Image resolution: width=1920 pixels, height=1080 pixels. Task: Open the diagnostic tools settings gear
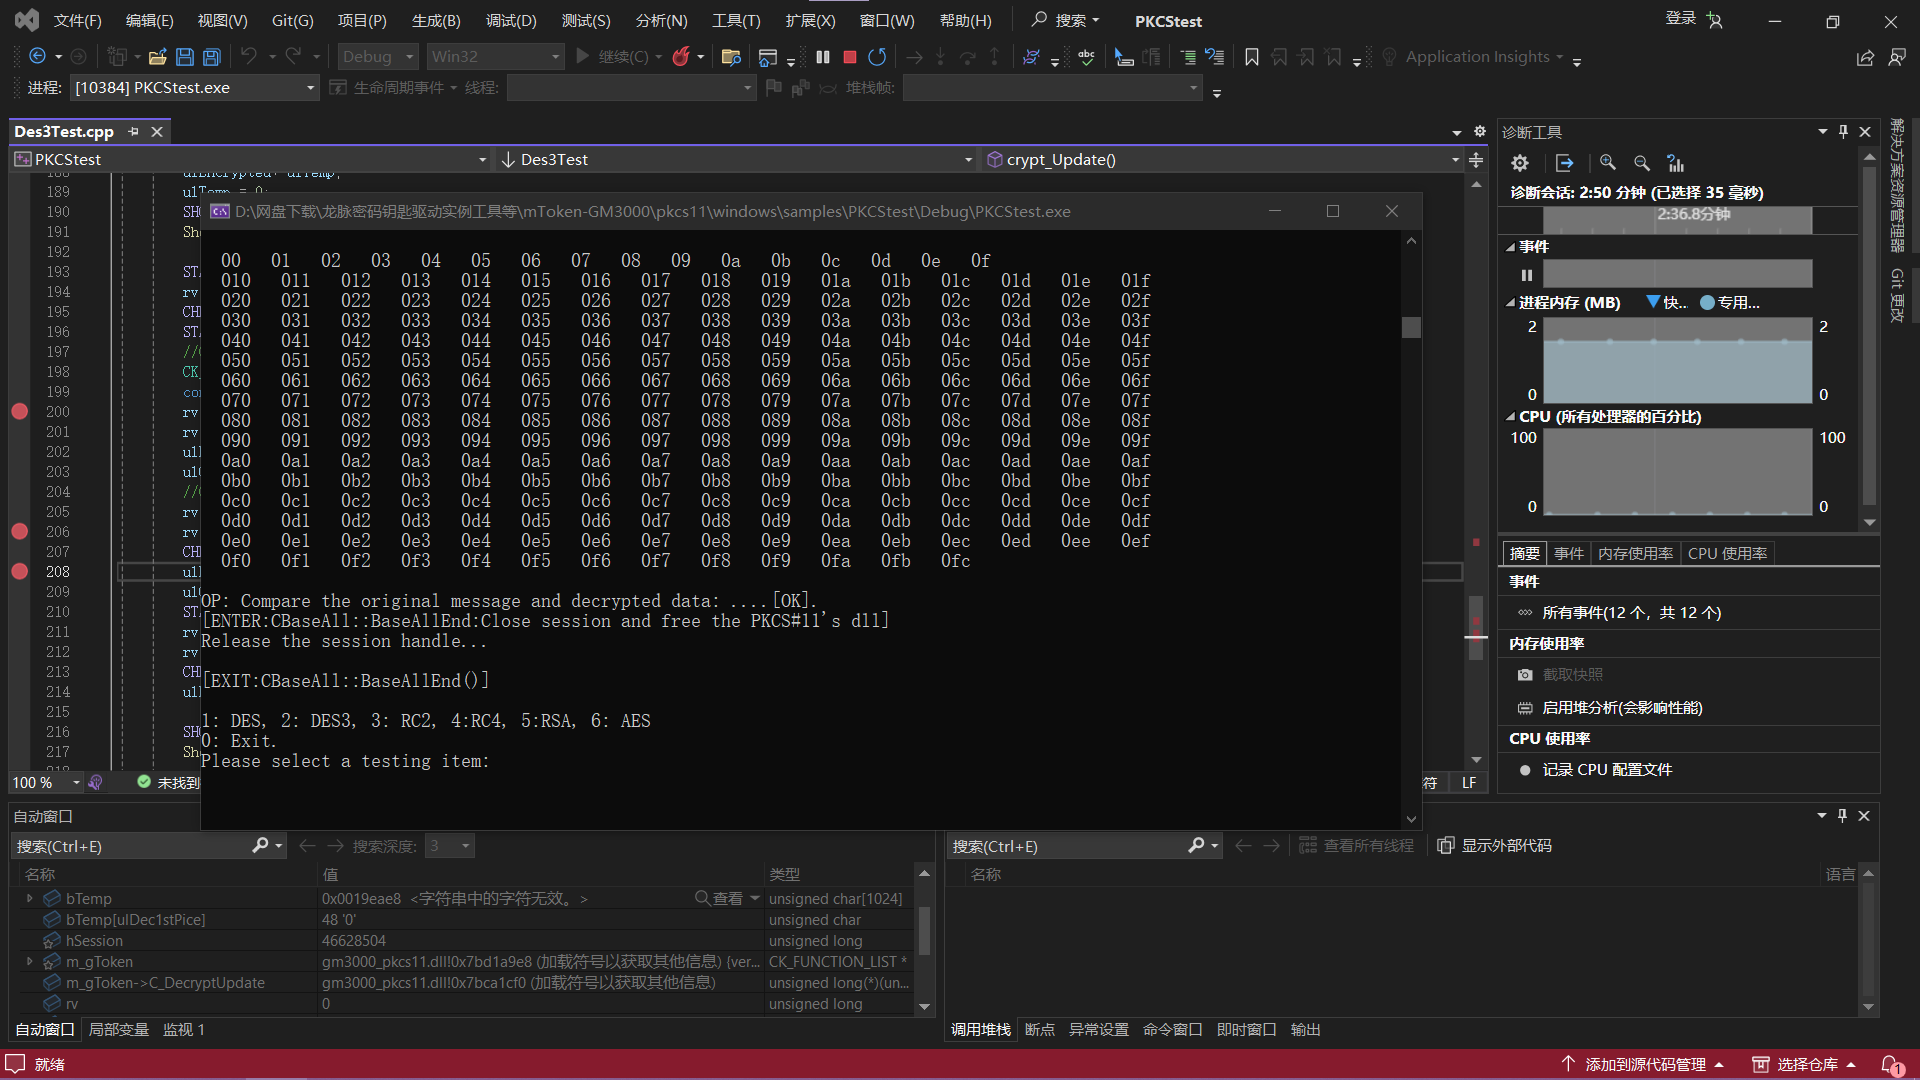click(x=1520, y=163)
